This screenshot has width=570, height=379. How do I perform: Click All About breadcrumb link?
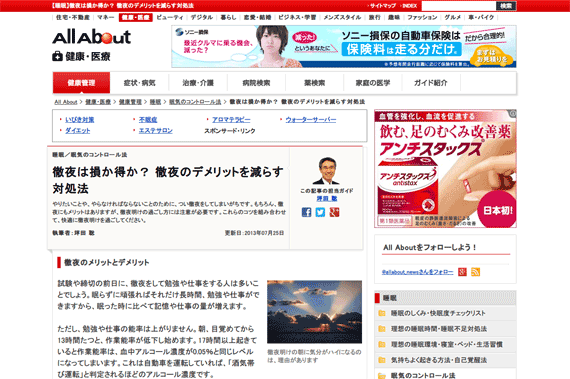66,102
